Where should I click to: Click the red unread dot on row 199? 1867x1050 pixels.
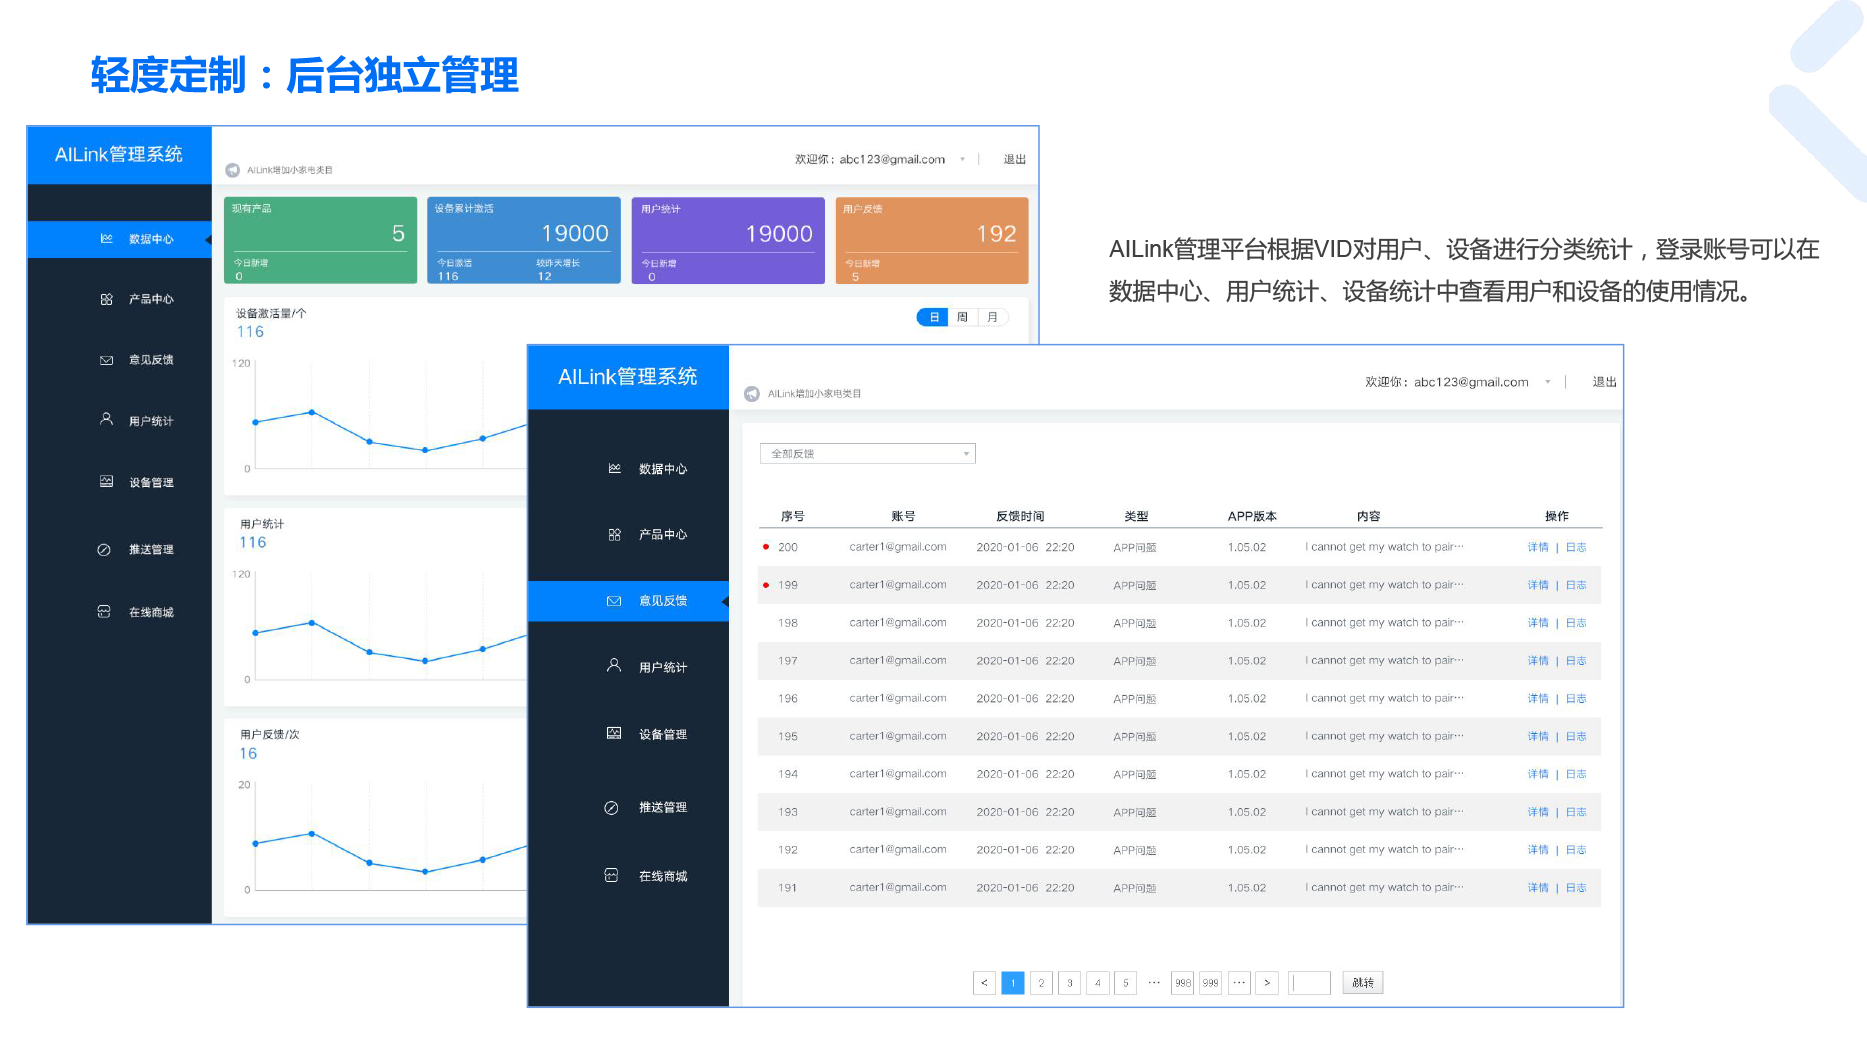(766, 585)
